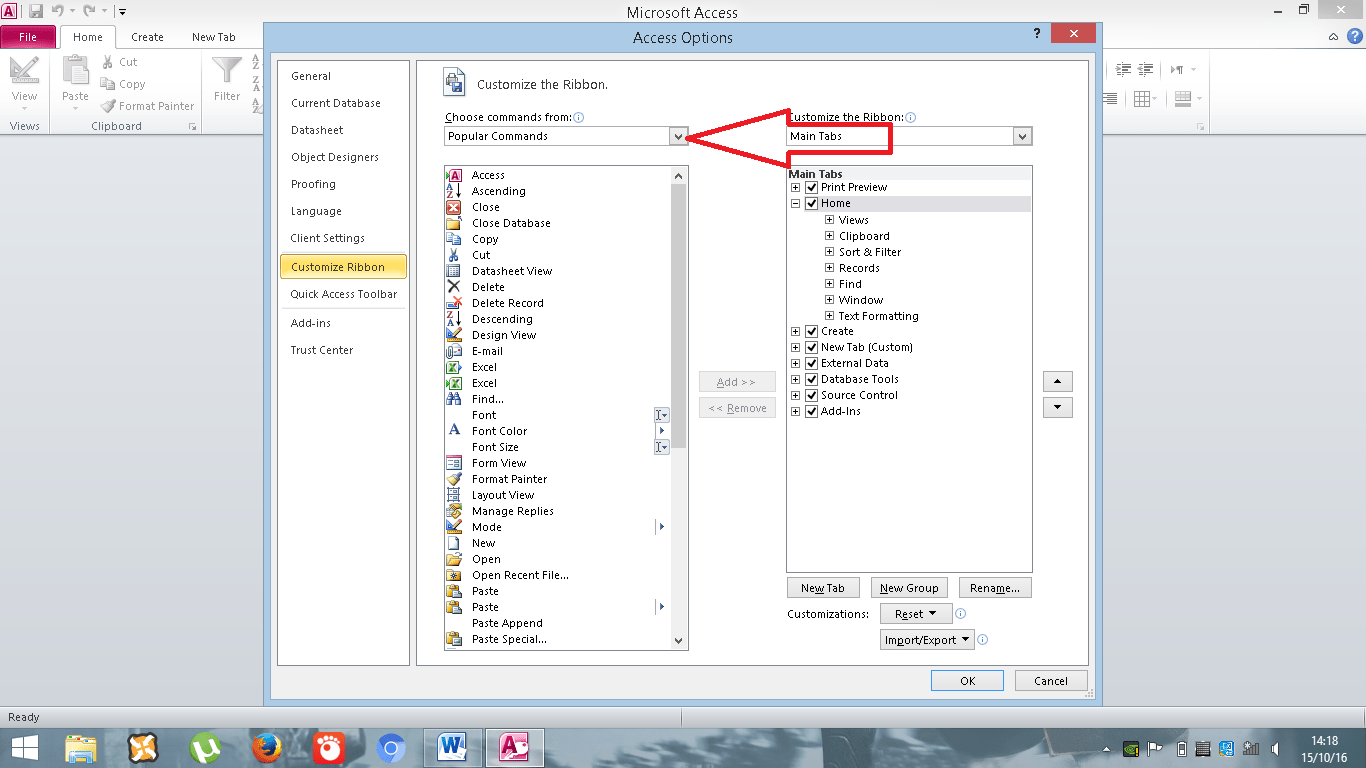The width and height of the screenshot is (1366, 768).
Task: Open the Choose commands from dropdown
Action: 679,136
